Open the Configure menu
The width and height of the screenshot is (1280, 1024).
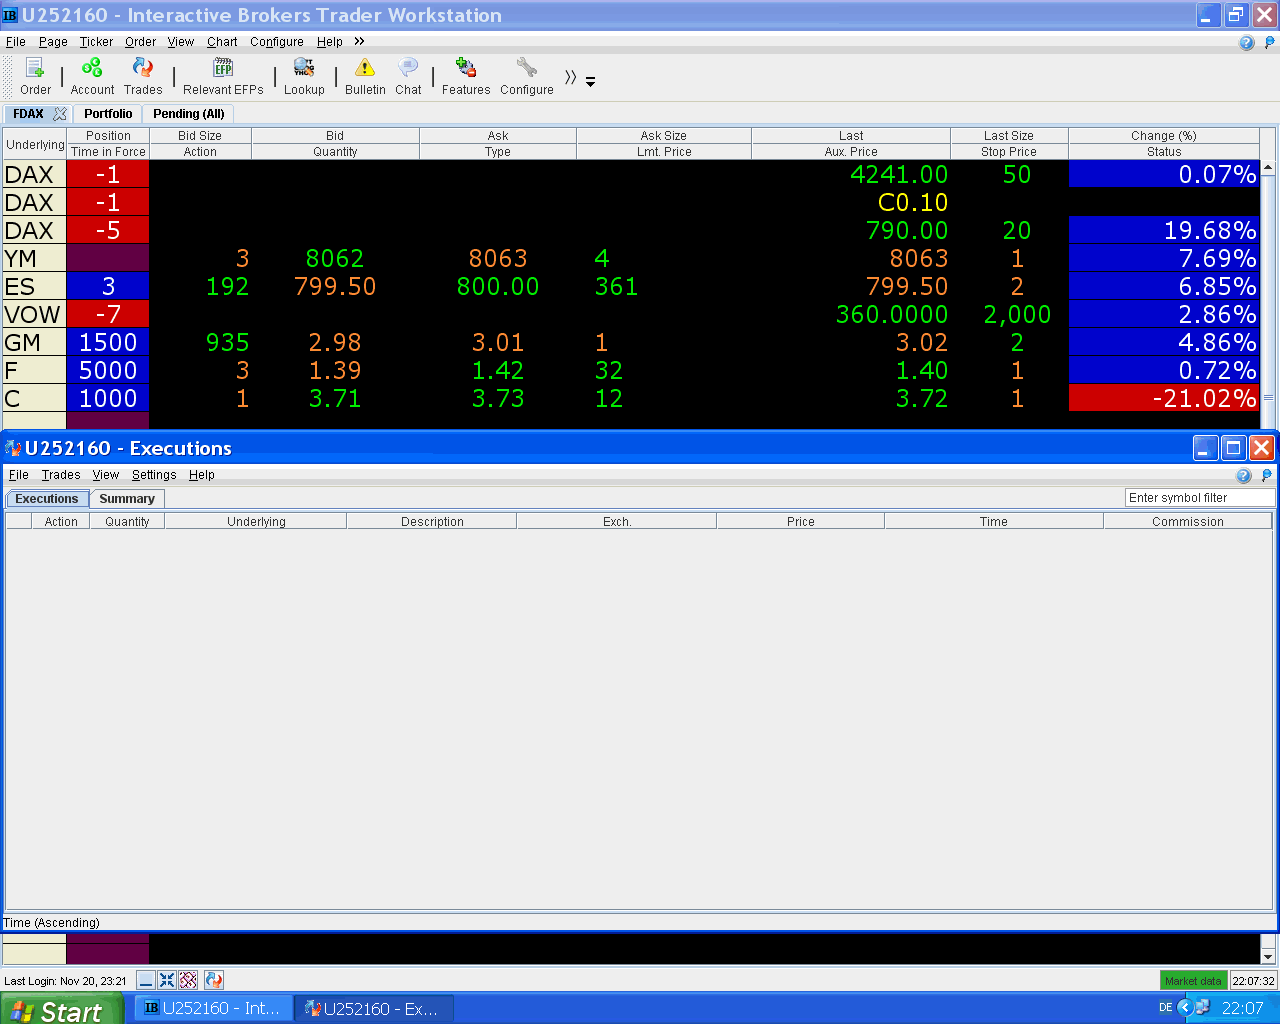pyautogui.click(x=276, y=42)
